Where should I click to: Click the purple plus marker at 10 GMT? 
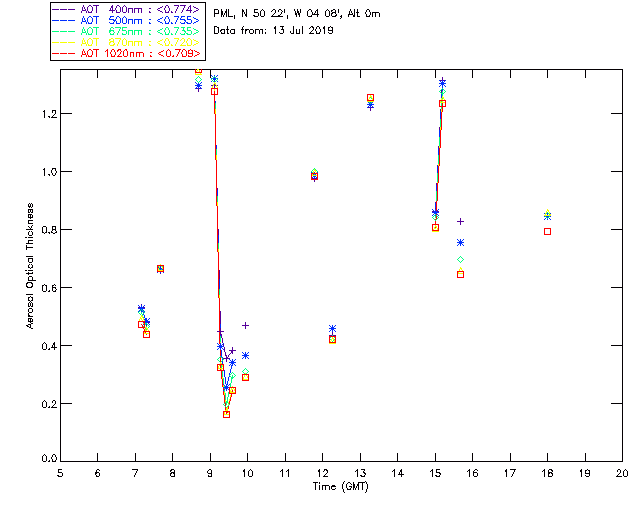pyautogui.click(x=245, y=325)
